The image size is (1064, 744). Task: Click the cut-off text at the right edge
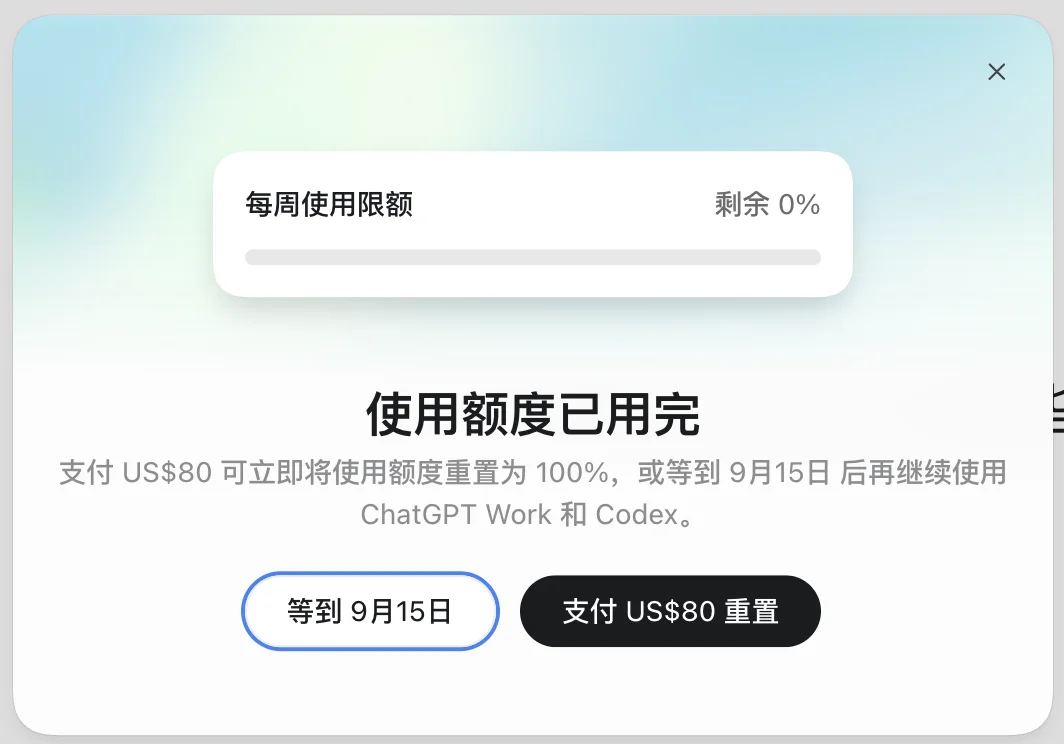[1058, 407]
